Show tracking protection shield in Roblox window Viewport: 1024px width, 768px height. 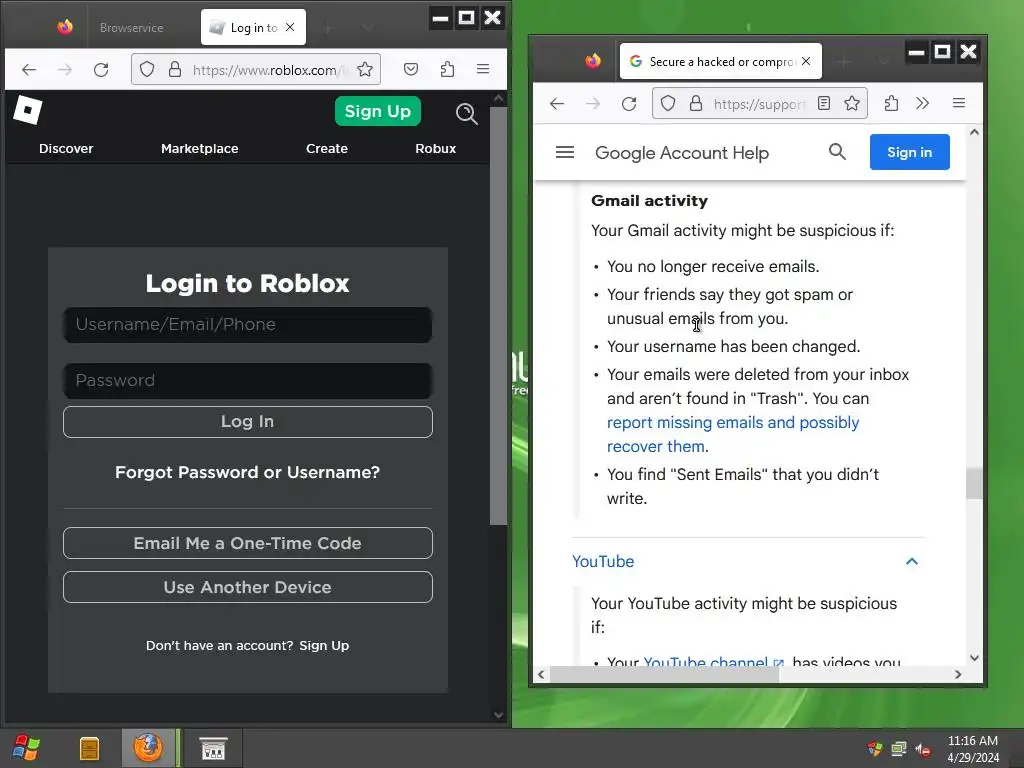147,69
